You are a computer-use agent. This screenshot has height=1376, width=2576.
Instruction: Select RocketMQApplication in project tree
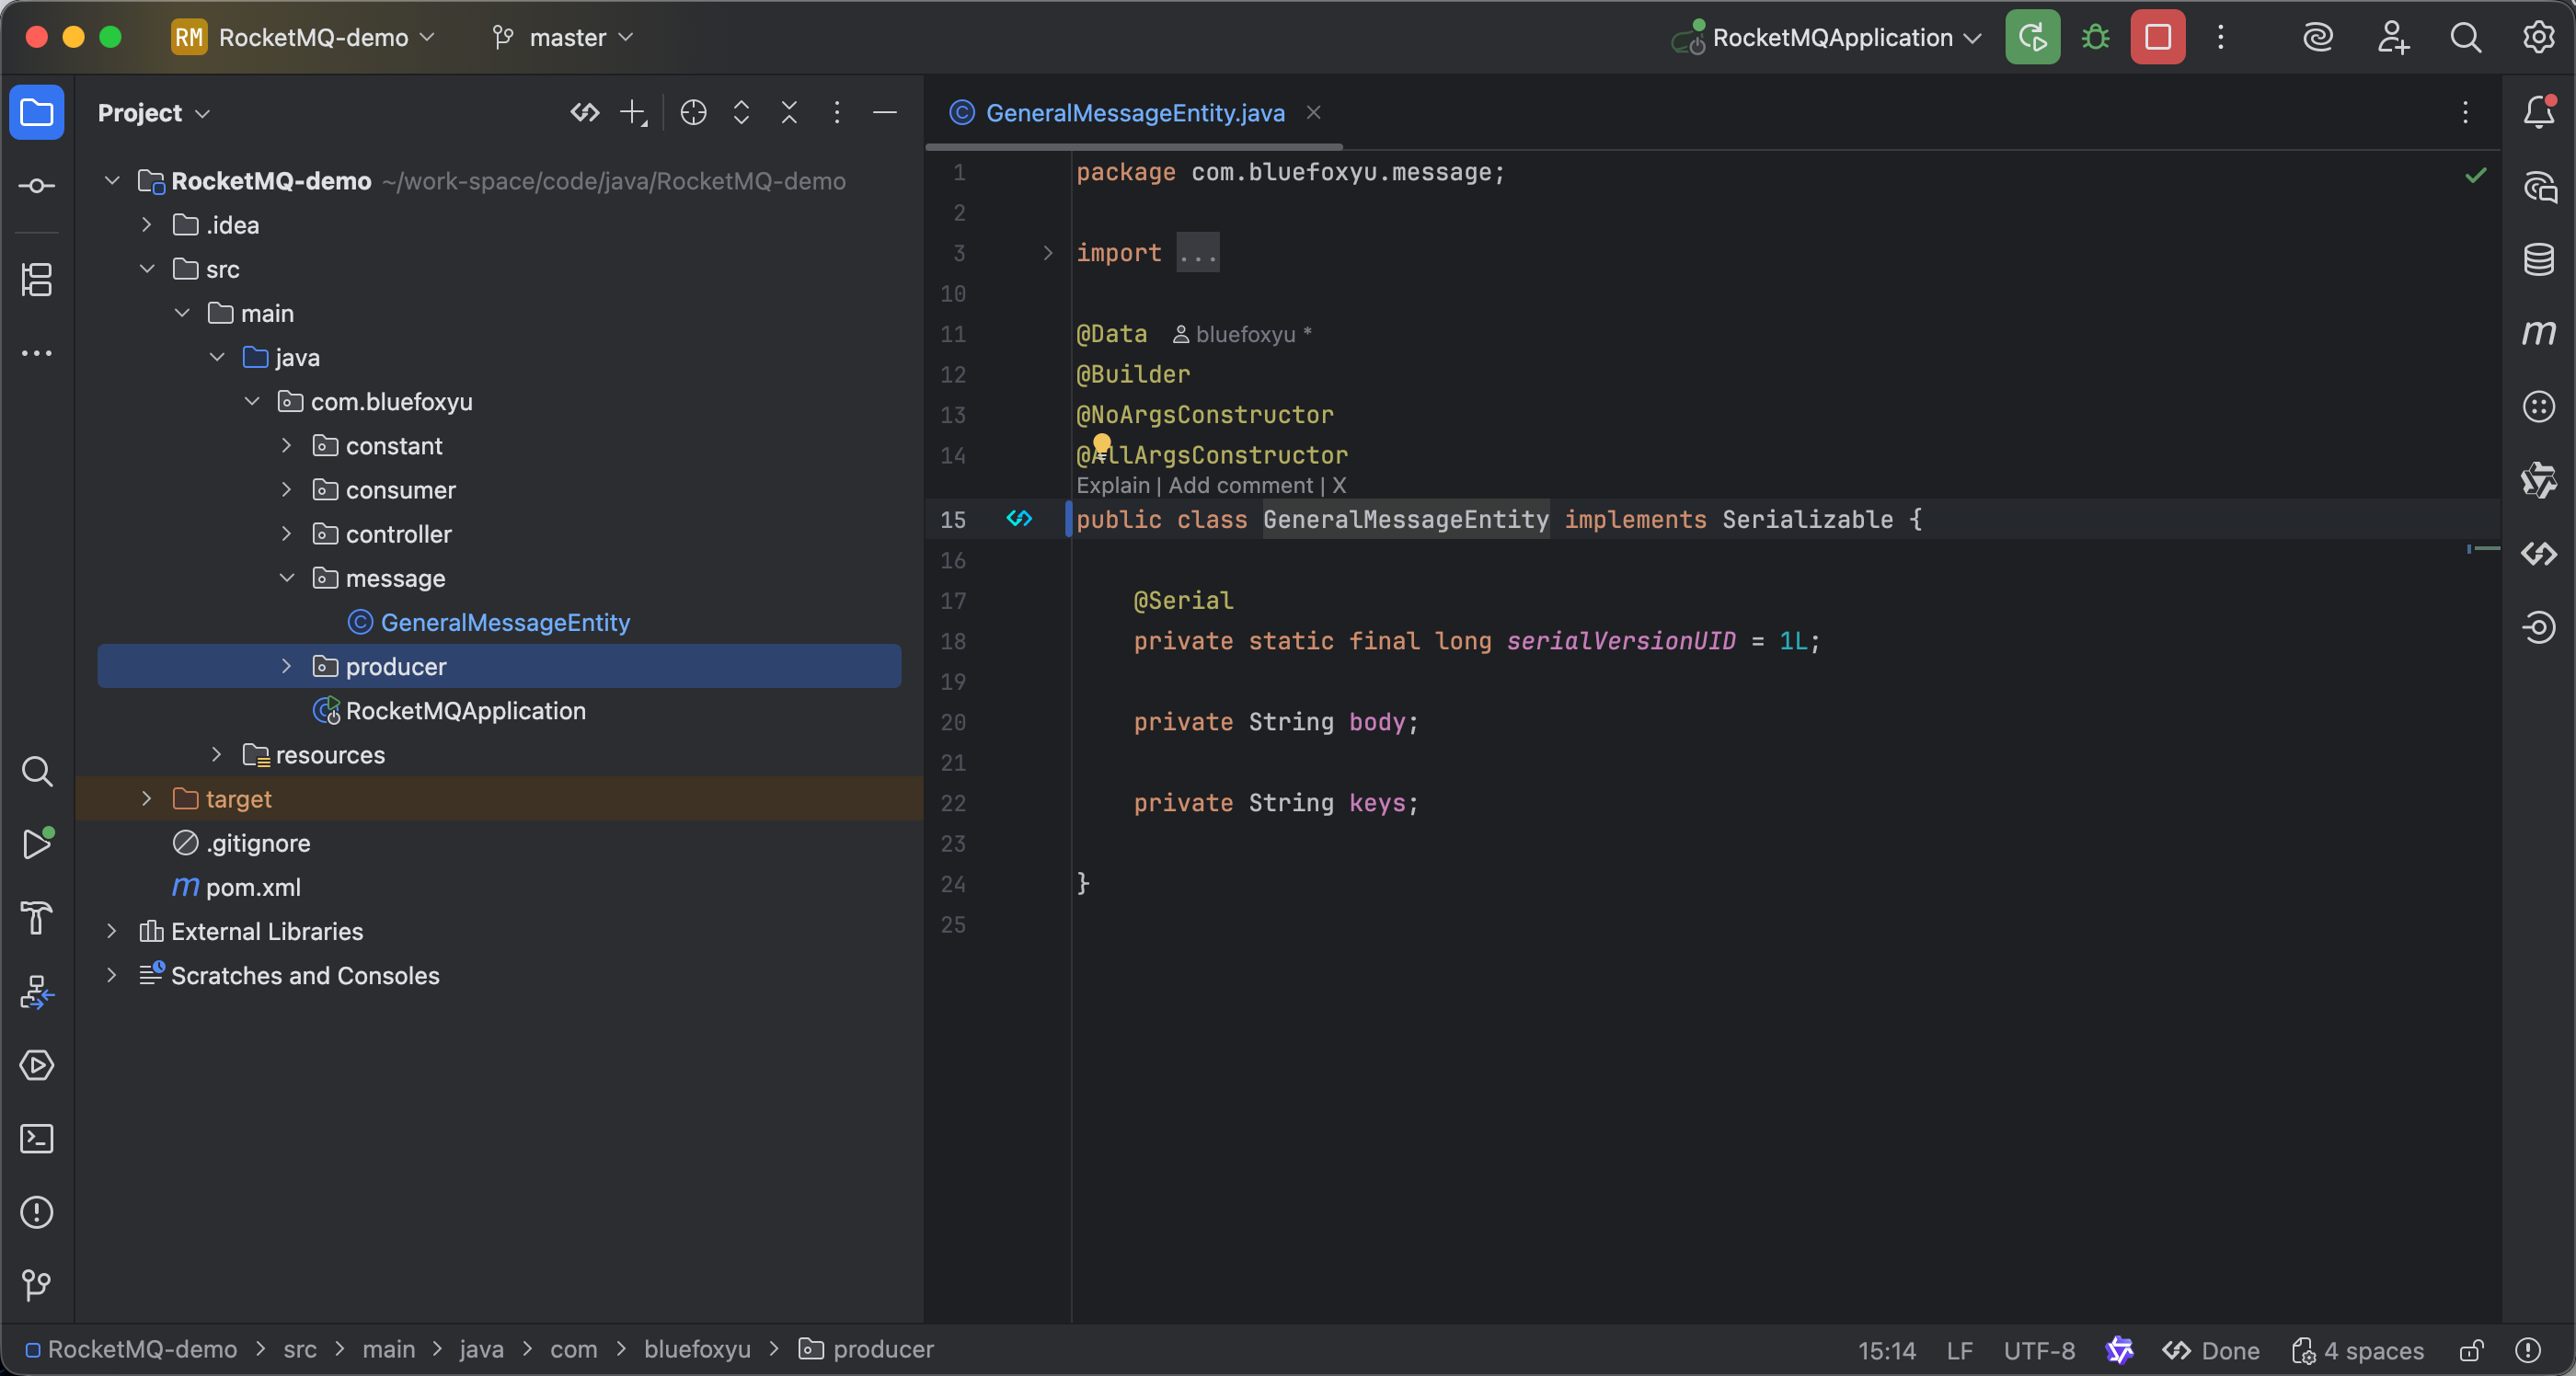click(x=465, y=711)
